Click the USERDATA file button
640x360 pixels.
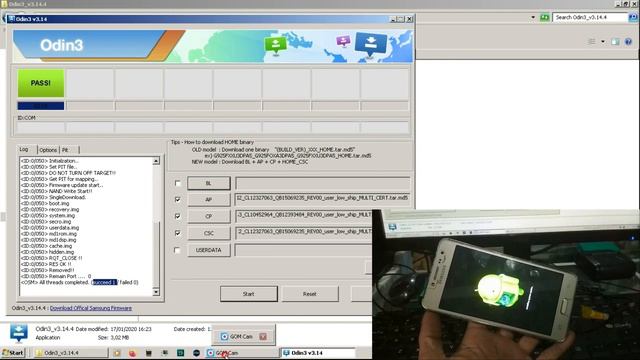point(209,250)
